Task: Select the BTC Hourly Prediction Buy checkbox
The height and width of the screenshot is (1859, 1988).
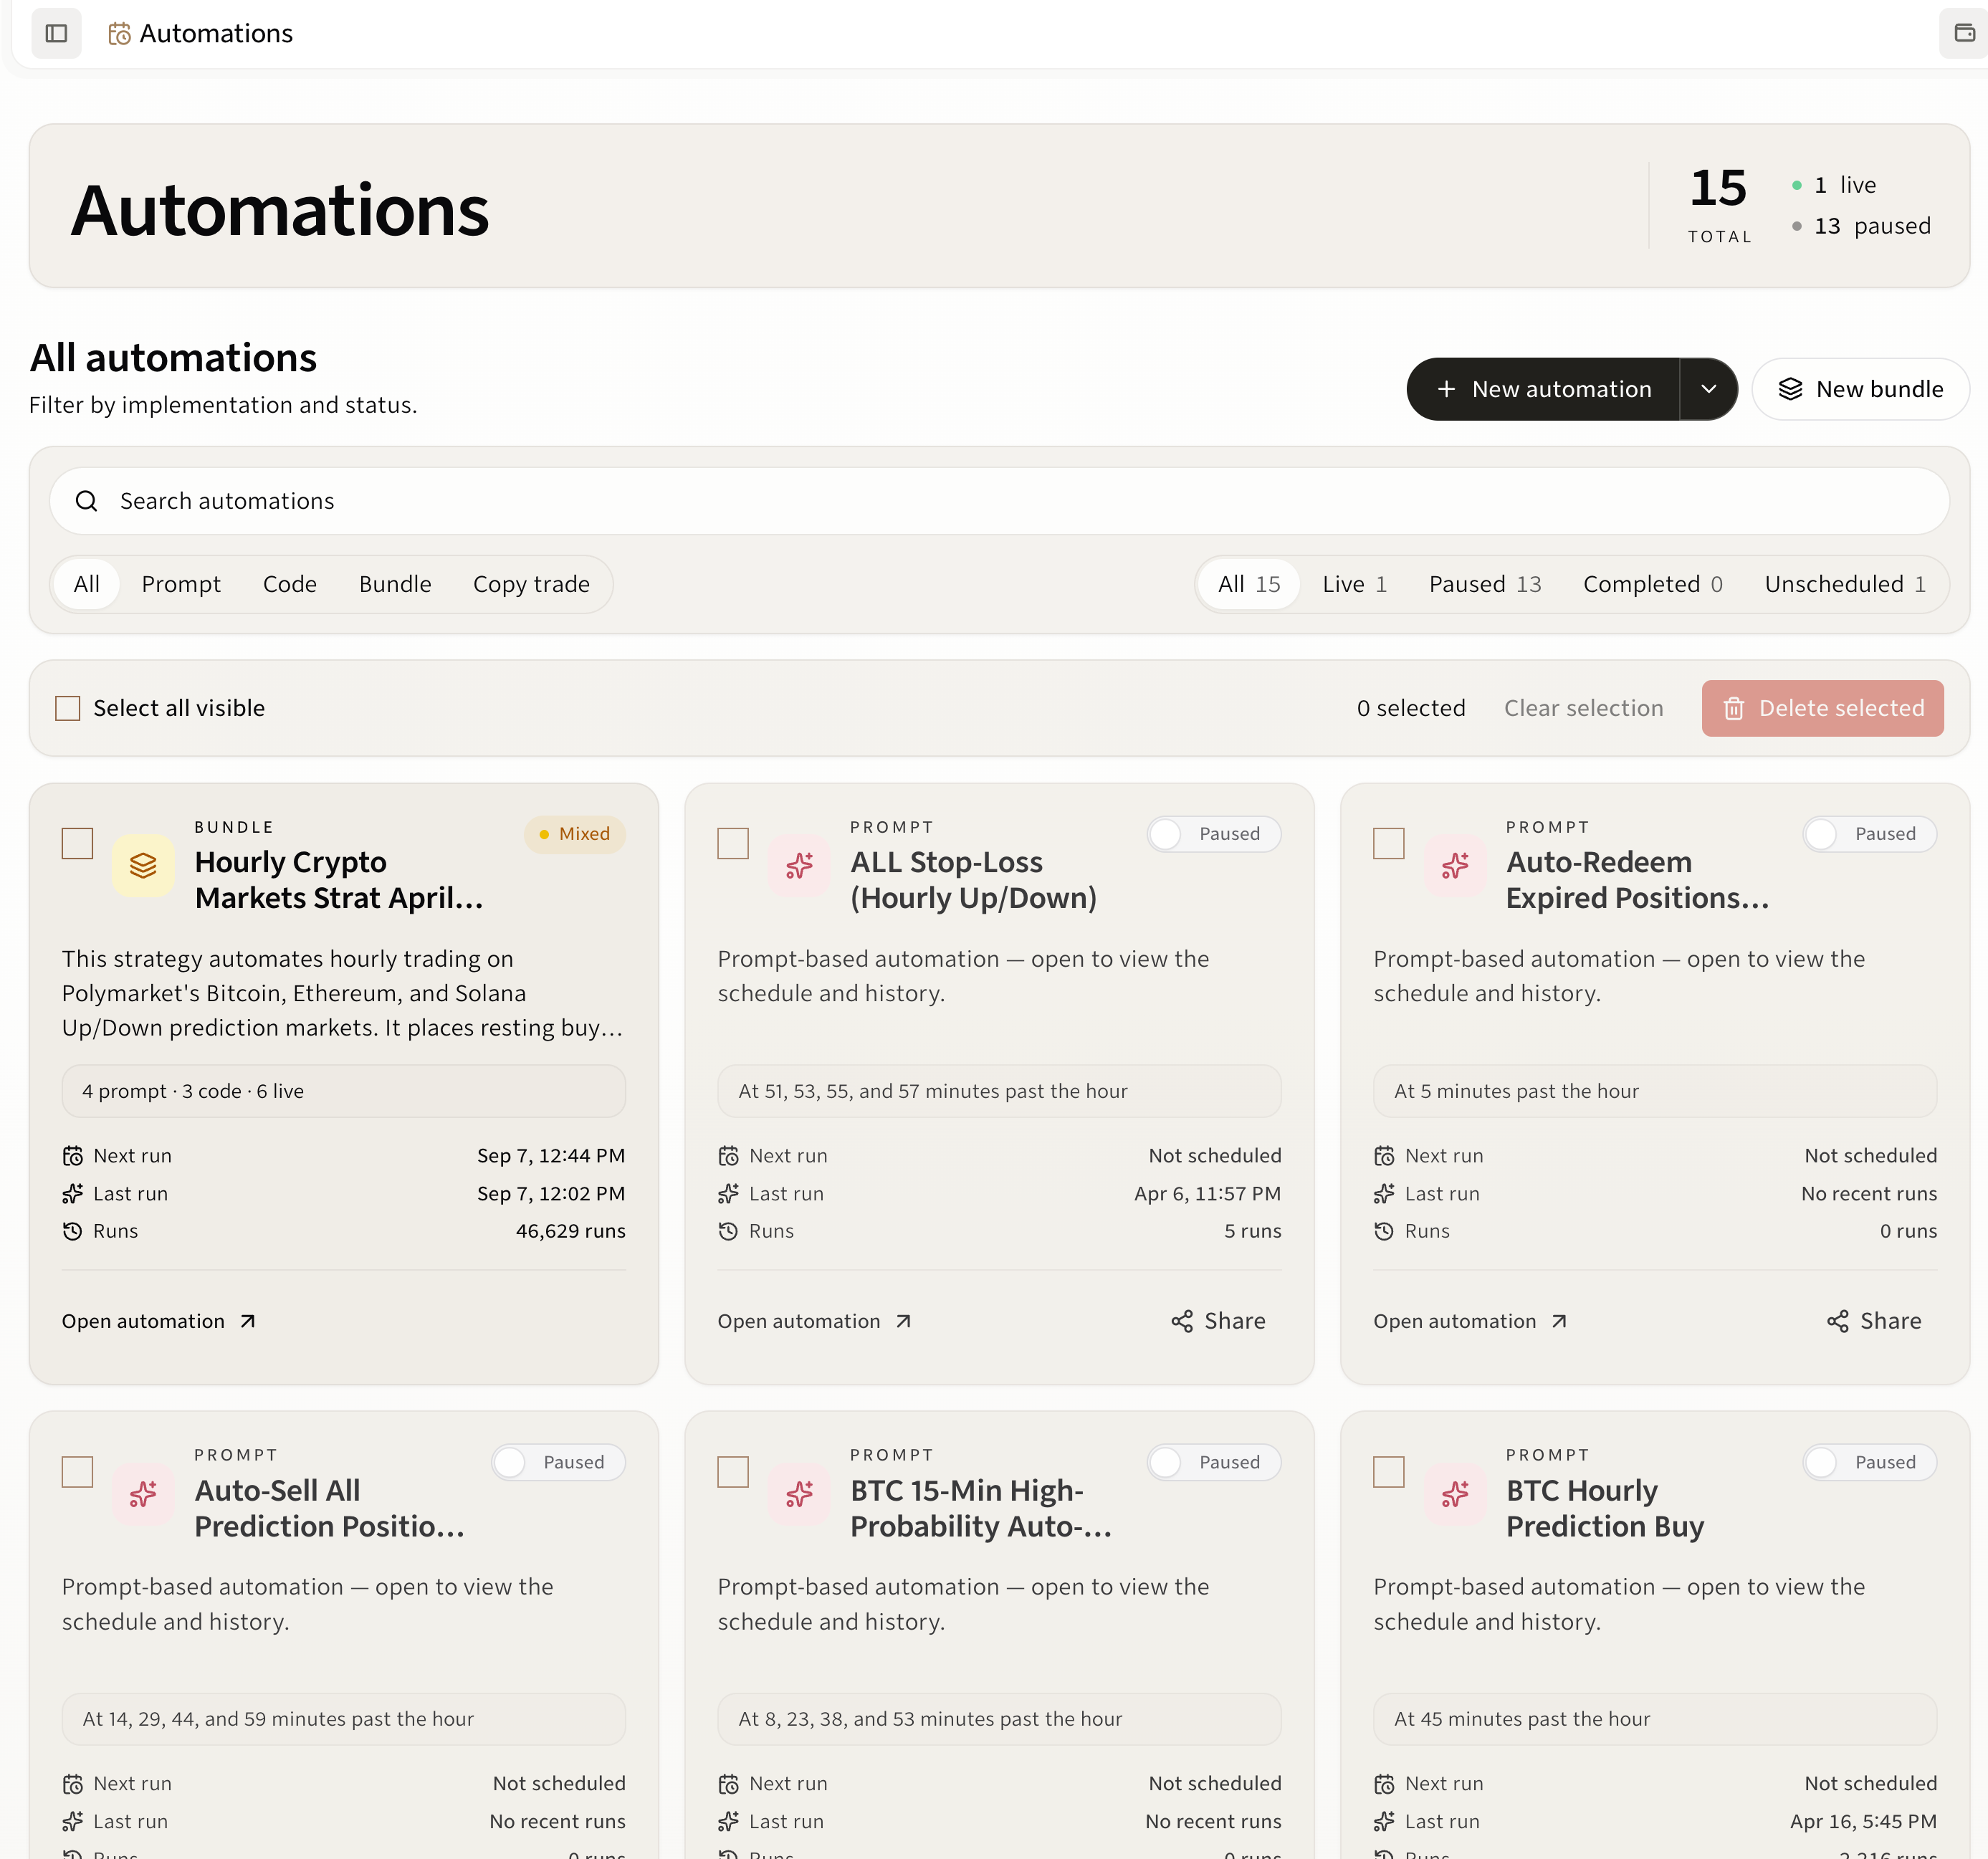Action: click(1388, 1471)
